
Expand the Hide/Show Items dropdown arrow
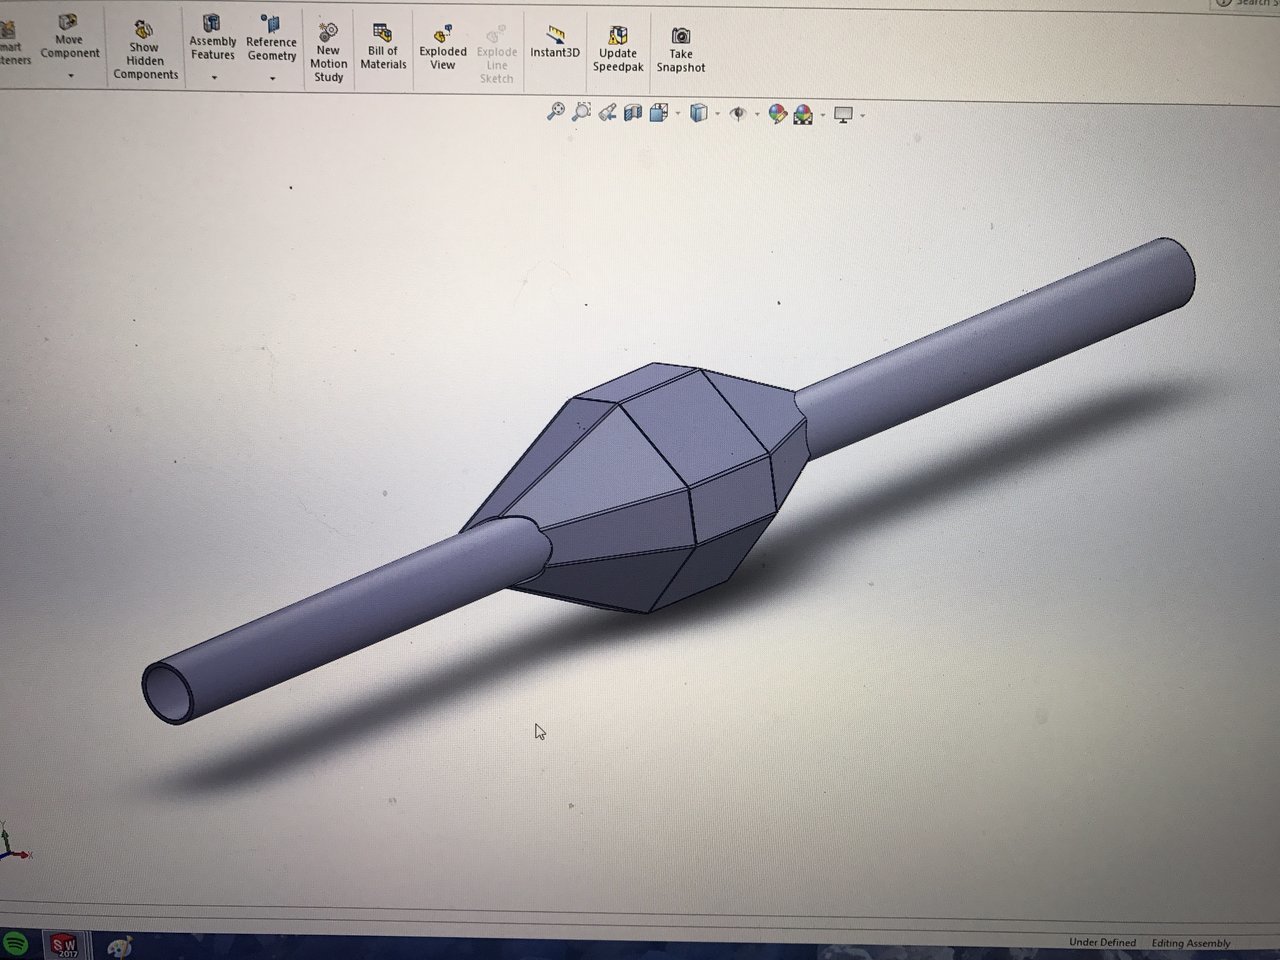(x=757, y=115)
